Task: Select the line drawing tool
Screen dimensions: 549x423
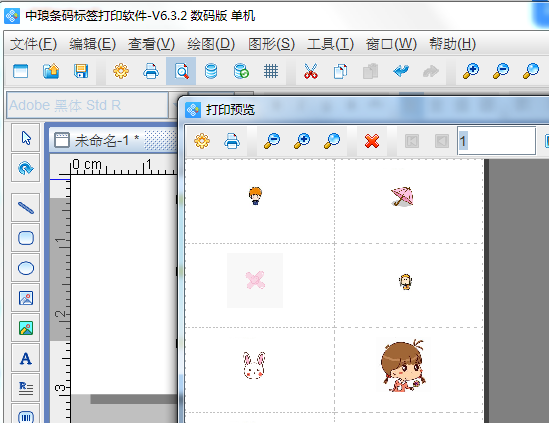Action: pyautogui.click(x=26, y=208)
